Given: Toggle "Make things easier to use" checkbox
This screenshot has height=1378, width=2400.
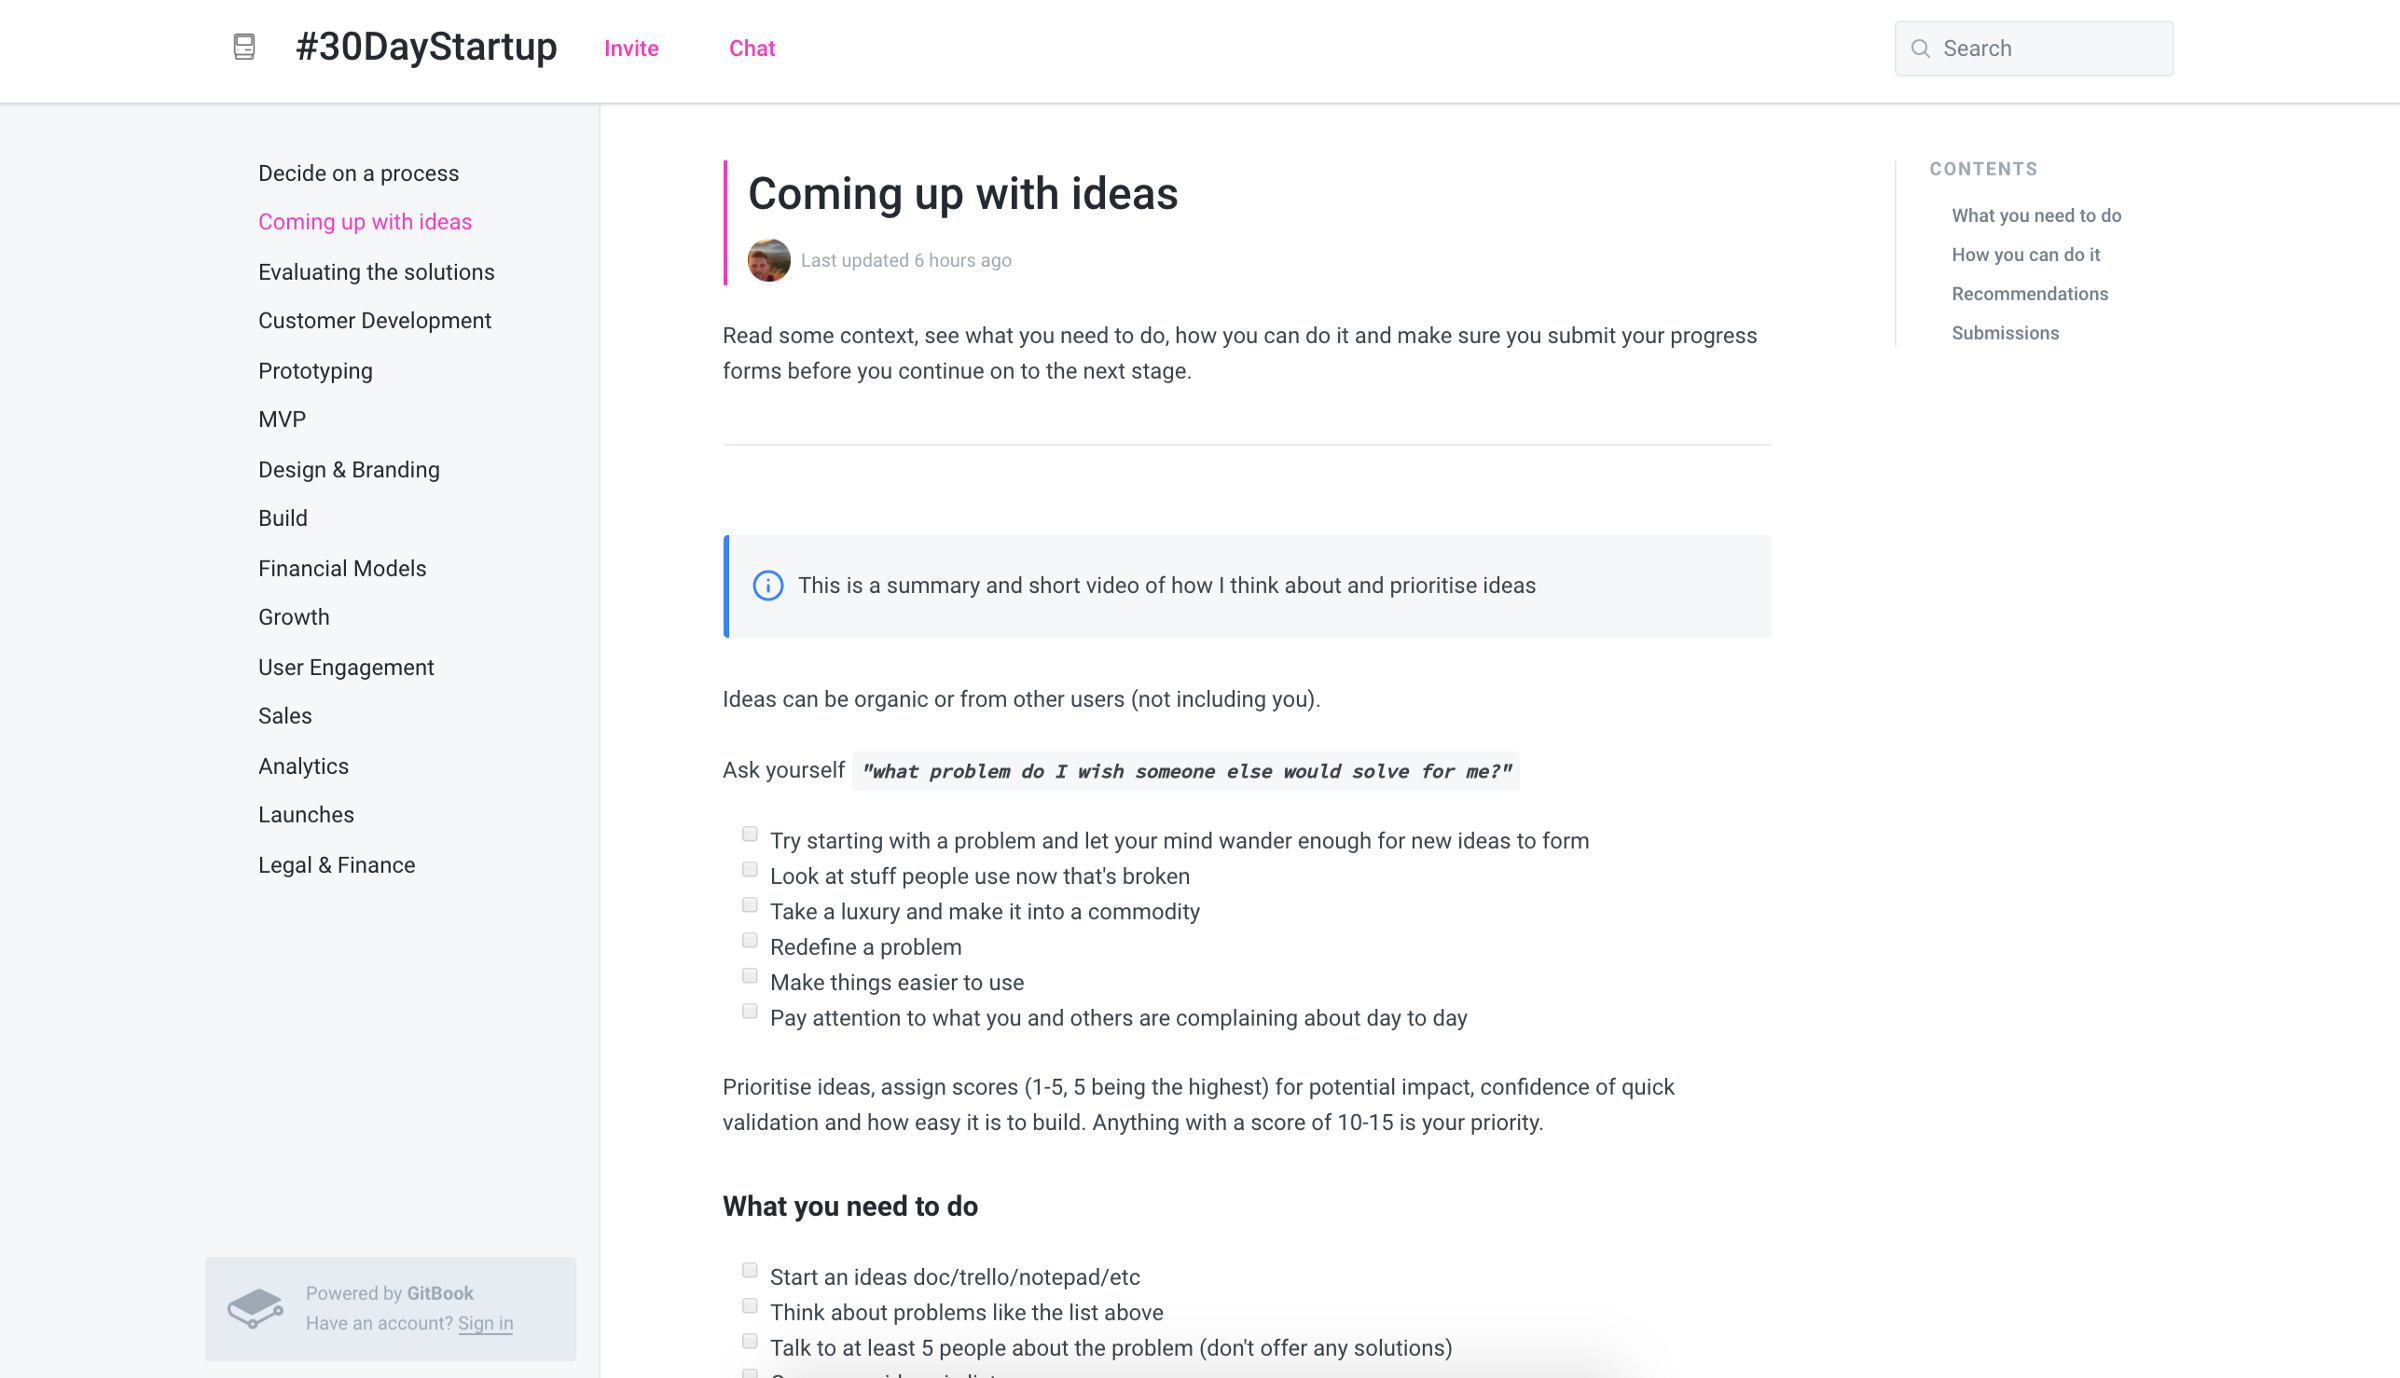Looking at the screenshot, I should tap(749, 976).
